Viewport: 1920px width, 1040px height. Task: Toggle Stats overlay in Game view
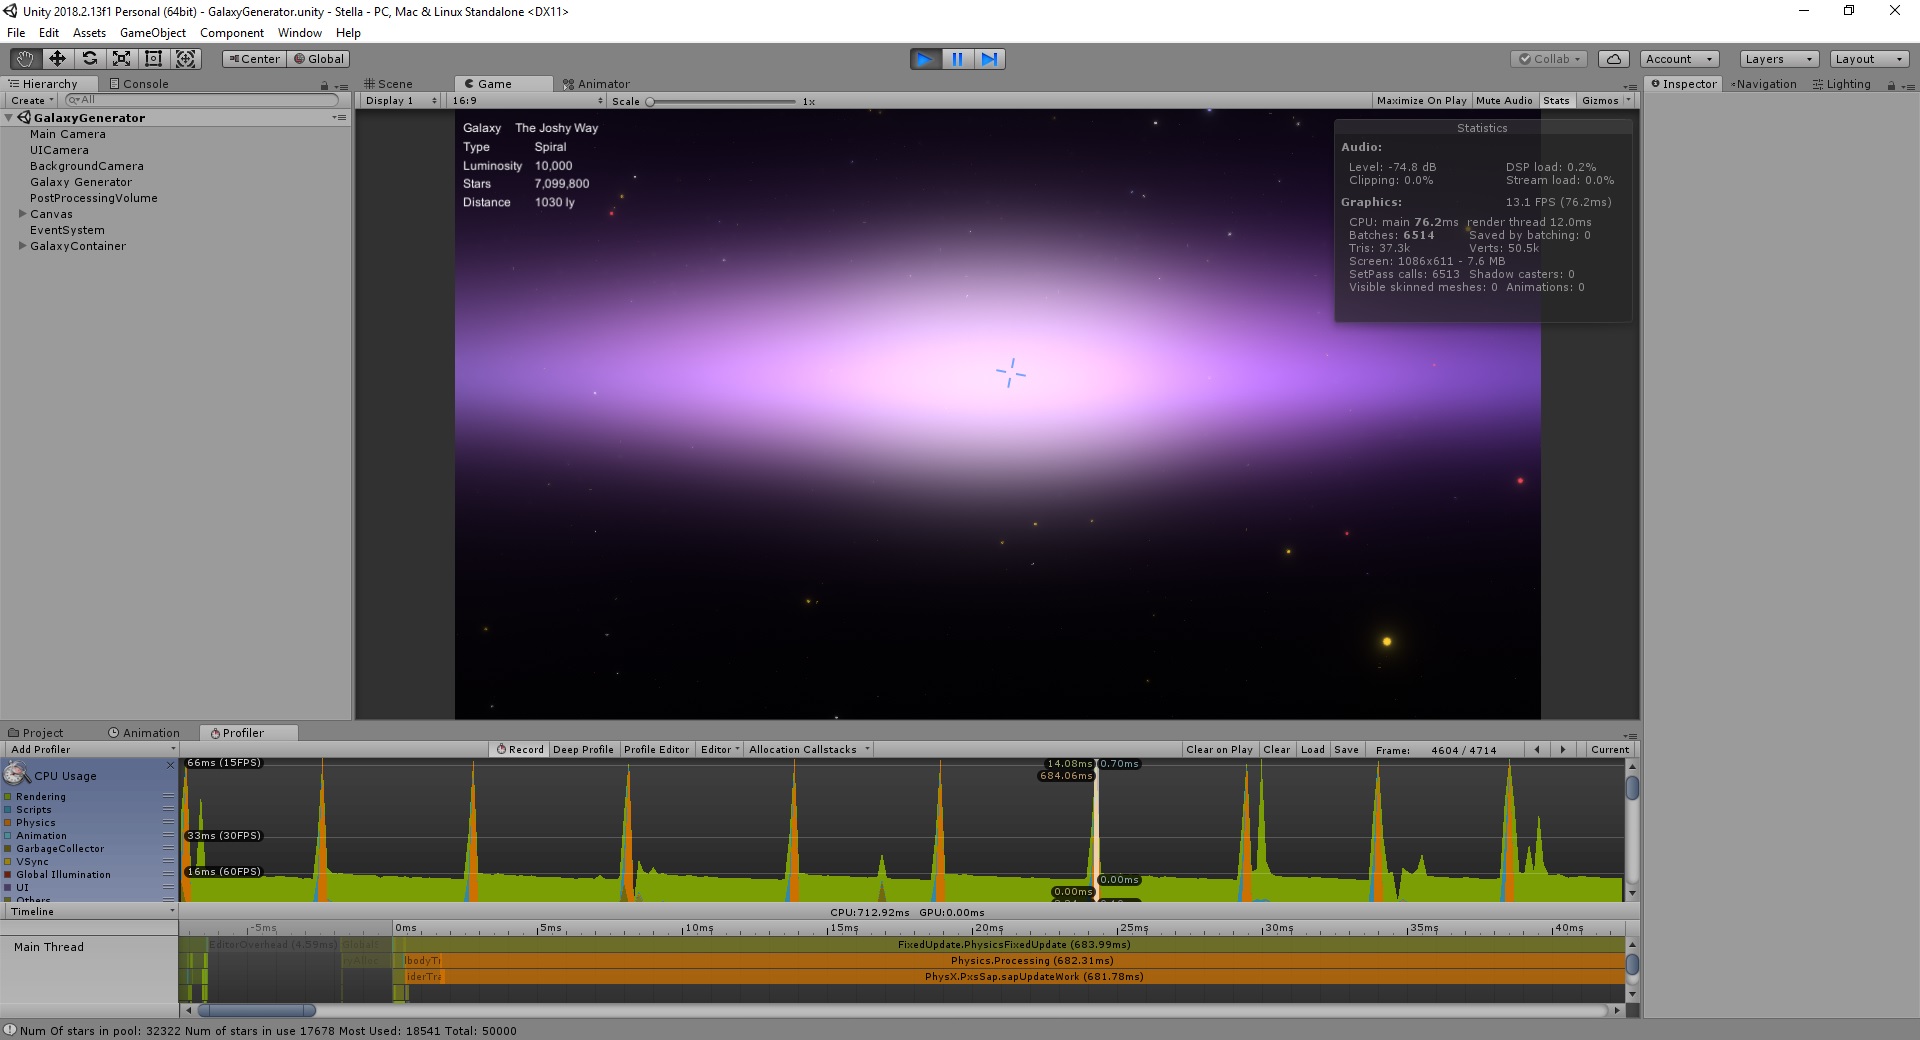tap(1556, 100)
